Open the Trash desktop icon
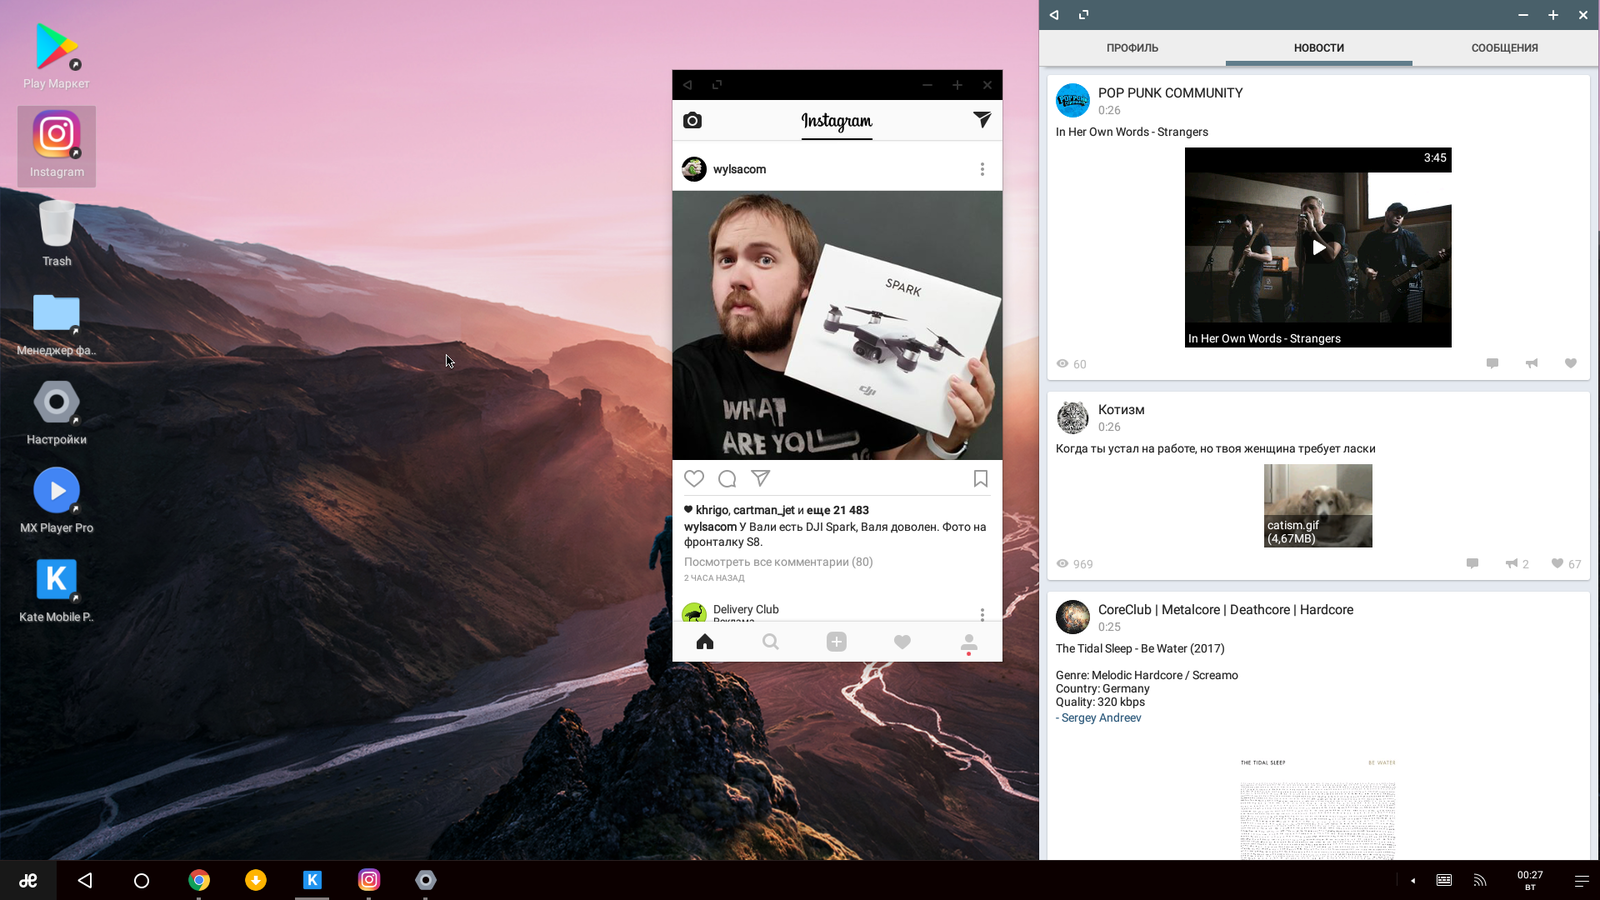Viewport: 1600px width, 900px height. [x=56, y=233]
